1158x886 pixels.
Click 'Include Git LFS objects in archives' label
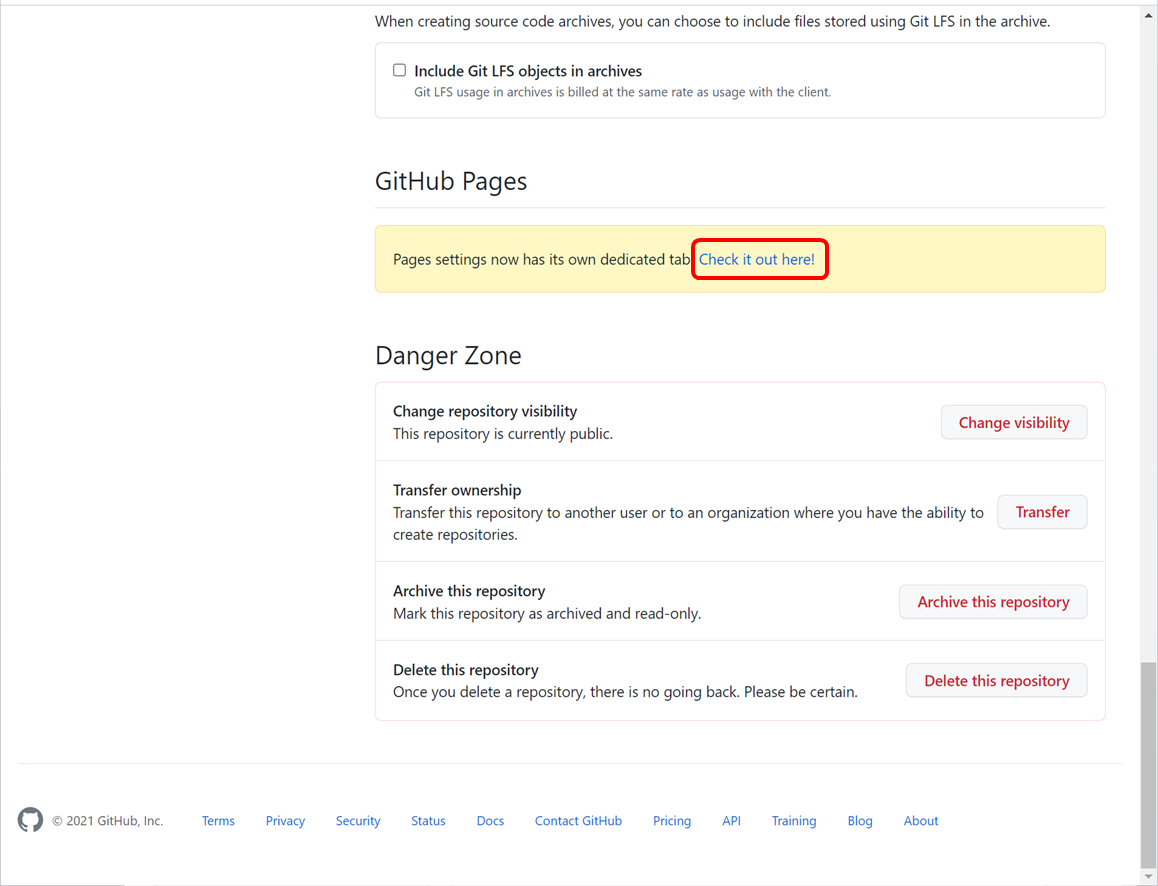point(528,71)
